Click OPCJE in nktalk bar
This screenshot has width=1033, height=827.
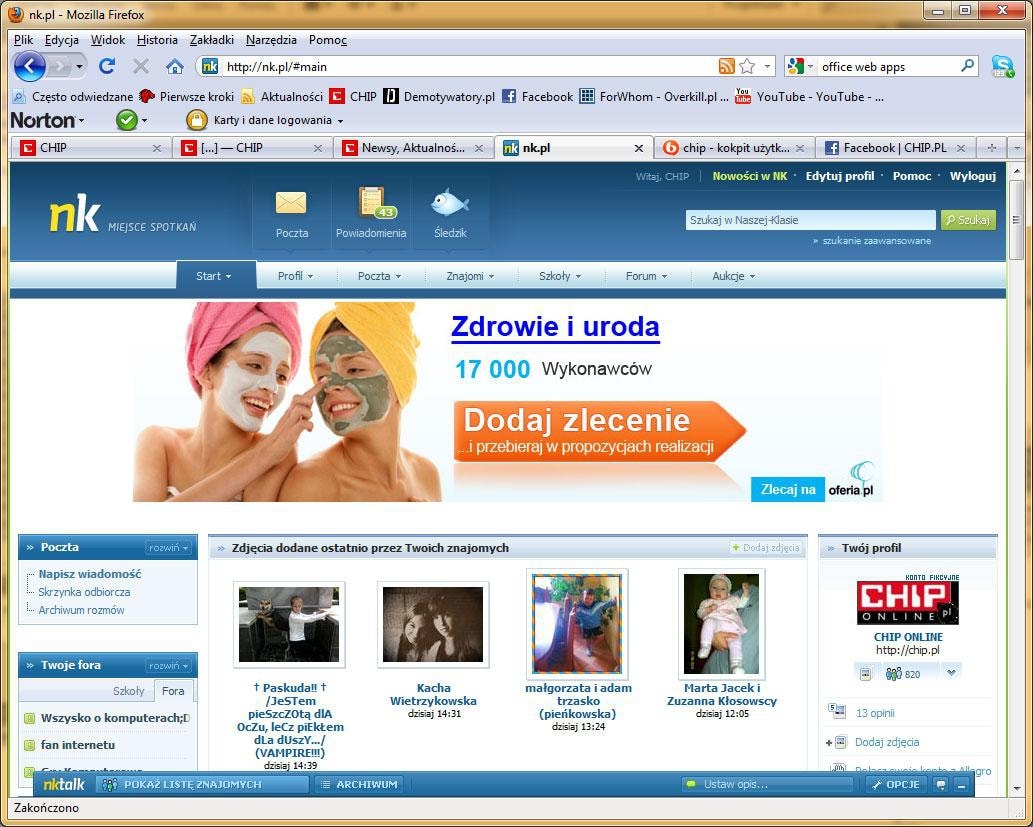pyautogui.click(x=896, y=784)
